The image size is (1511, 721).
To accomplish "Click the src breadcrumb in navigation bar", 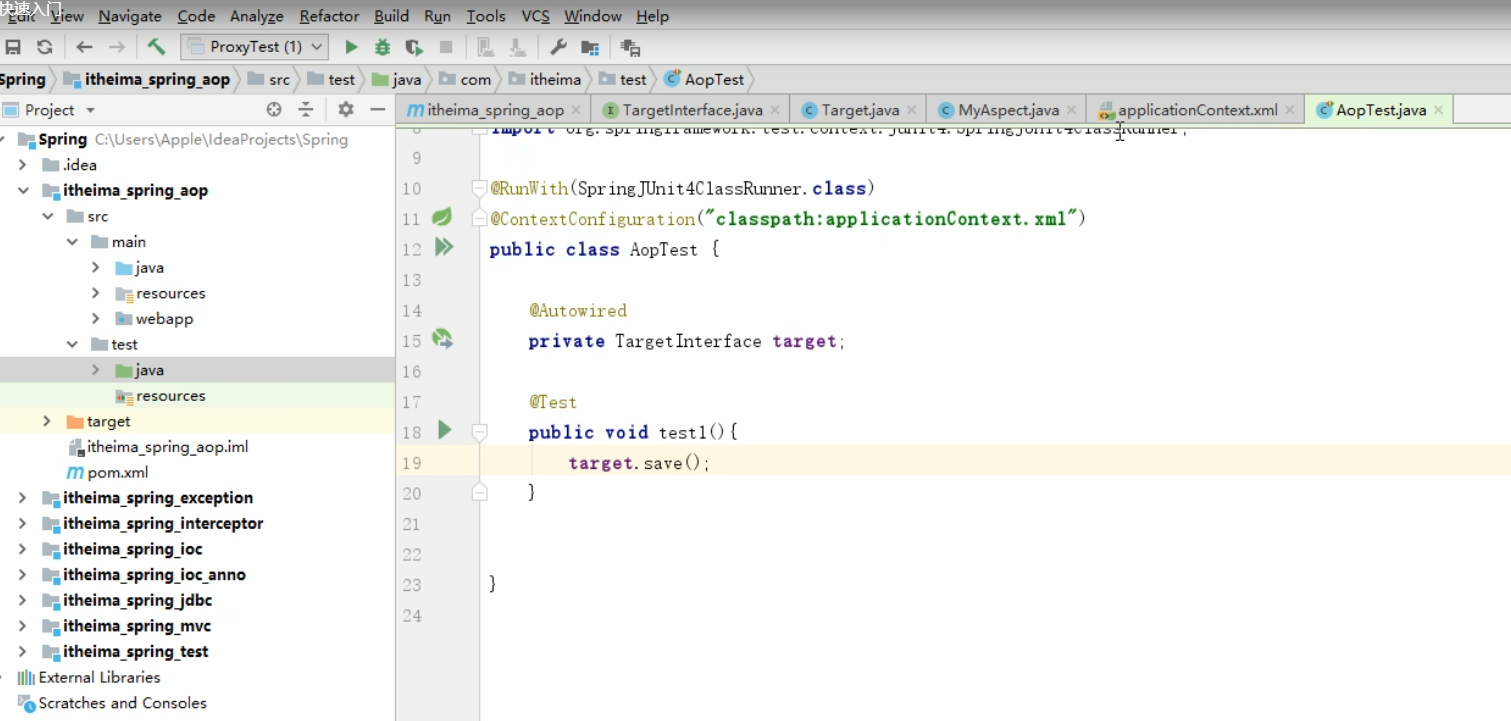I will coord(279,79).
